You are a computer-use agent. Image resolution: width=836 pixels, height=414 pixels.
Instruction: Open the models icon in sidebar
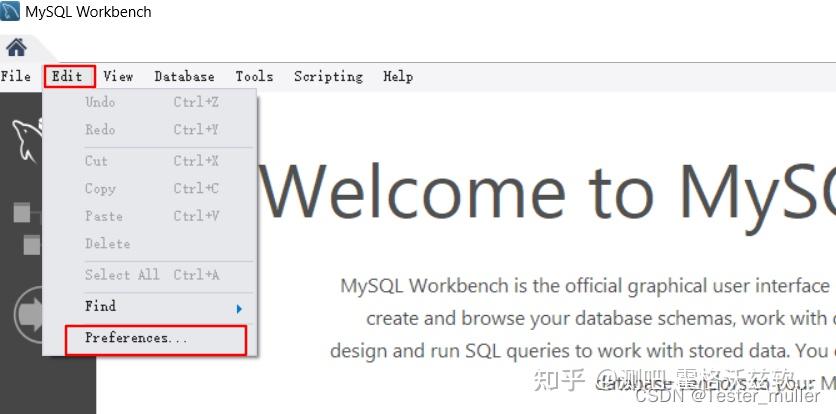27,228
